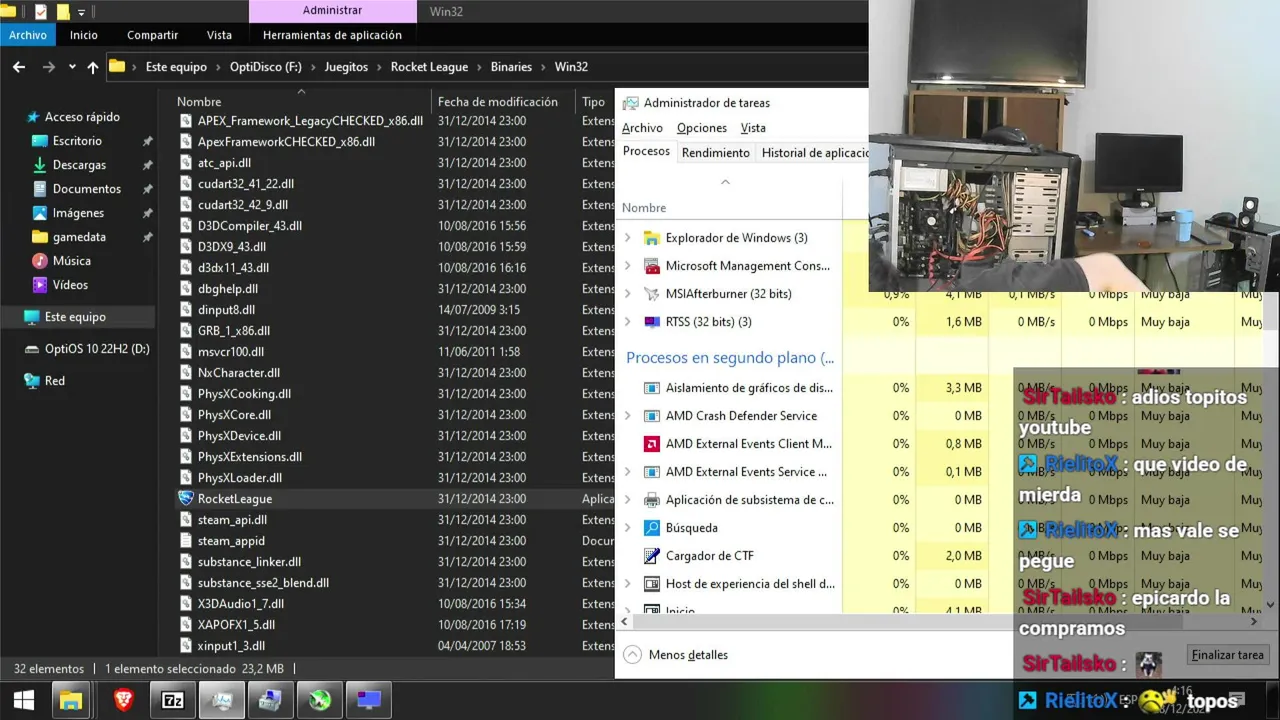Expand Explorador de Windows (3) process
The image size is (1280, 720).
(628, 238)
